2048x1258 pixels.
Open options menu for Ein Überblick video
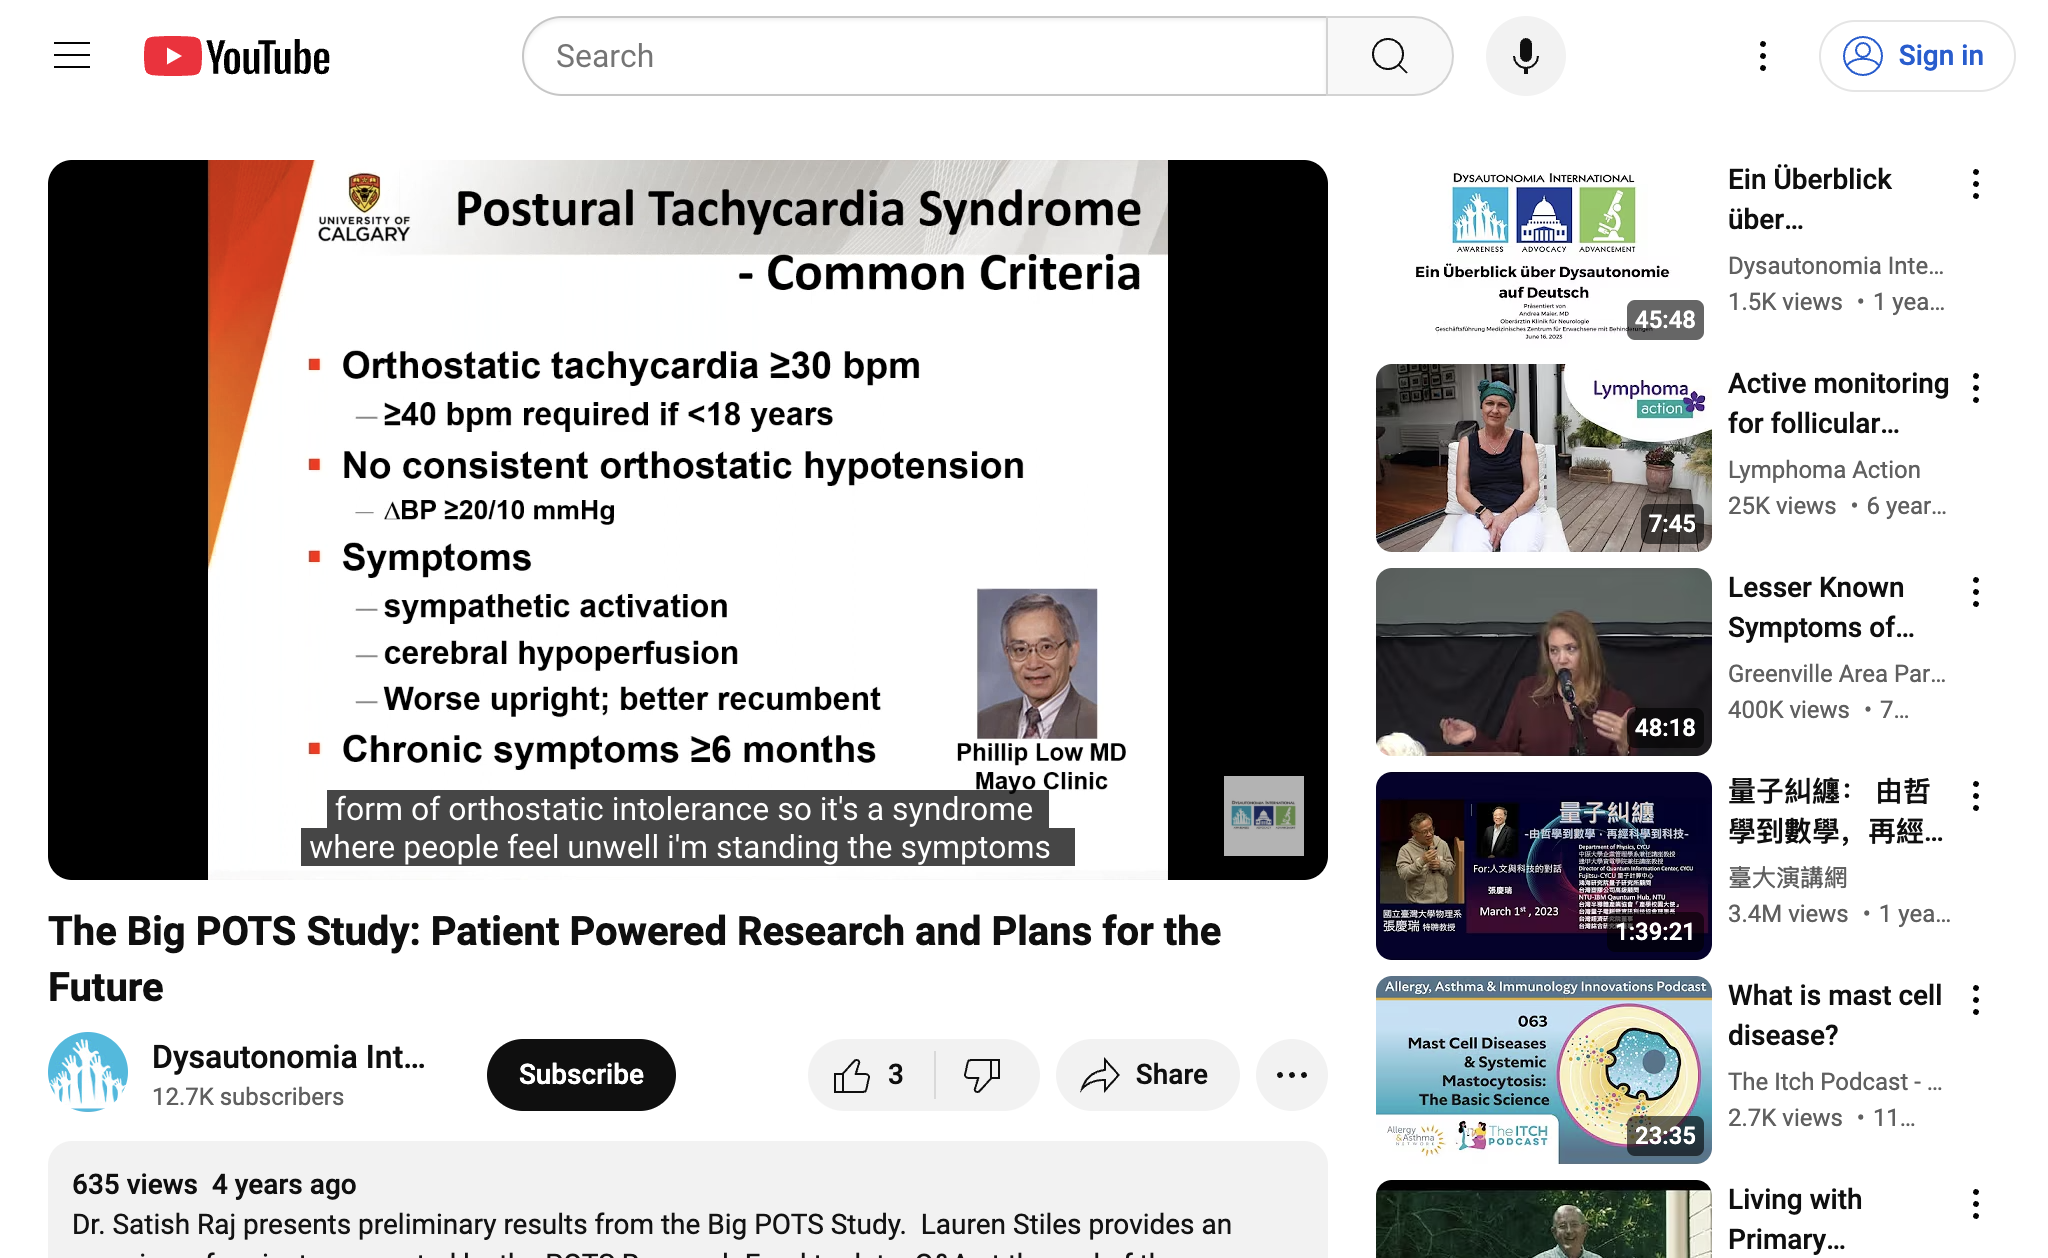click(x=1976, y=184)
